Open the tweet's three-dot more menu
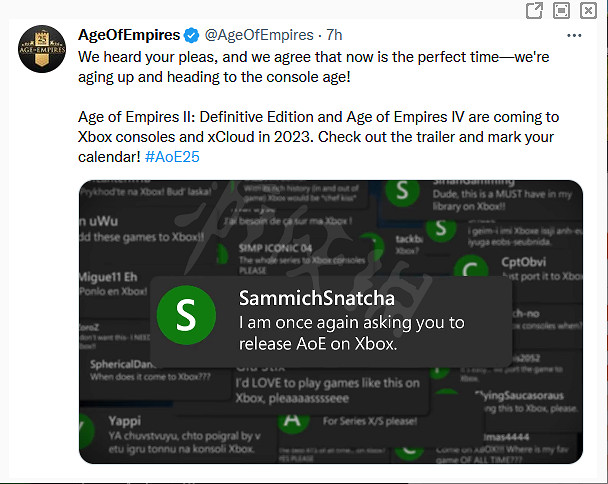The image size is (608, 484). pyautogui.click(x=574, y=35)
